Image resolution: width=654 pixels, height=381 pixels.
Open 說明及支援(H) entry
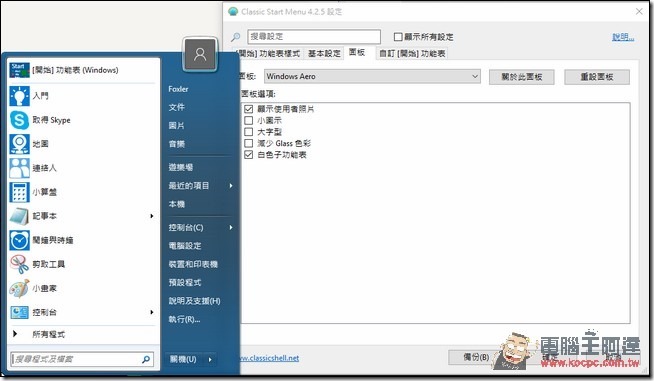pyautogui.click(x=194, y=301)
